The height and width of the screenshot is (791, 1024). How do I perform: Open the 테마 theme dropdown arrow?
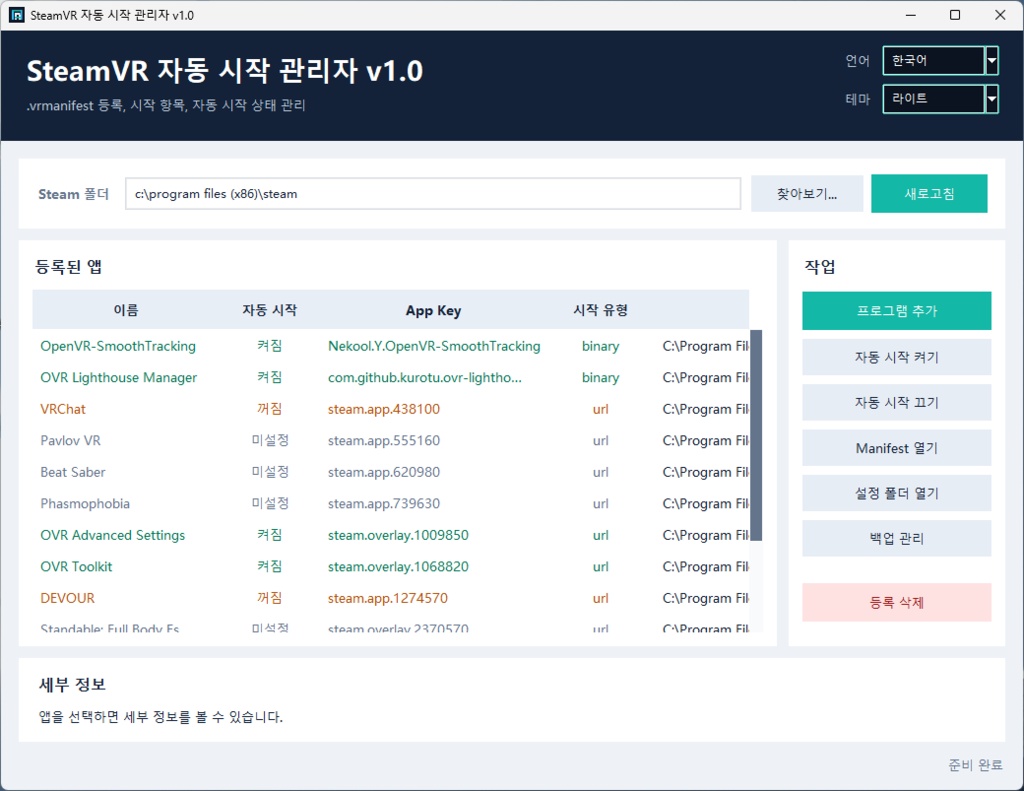coord(991,99)
